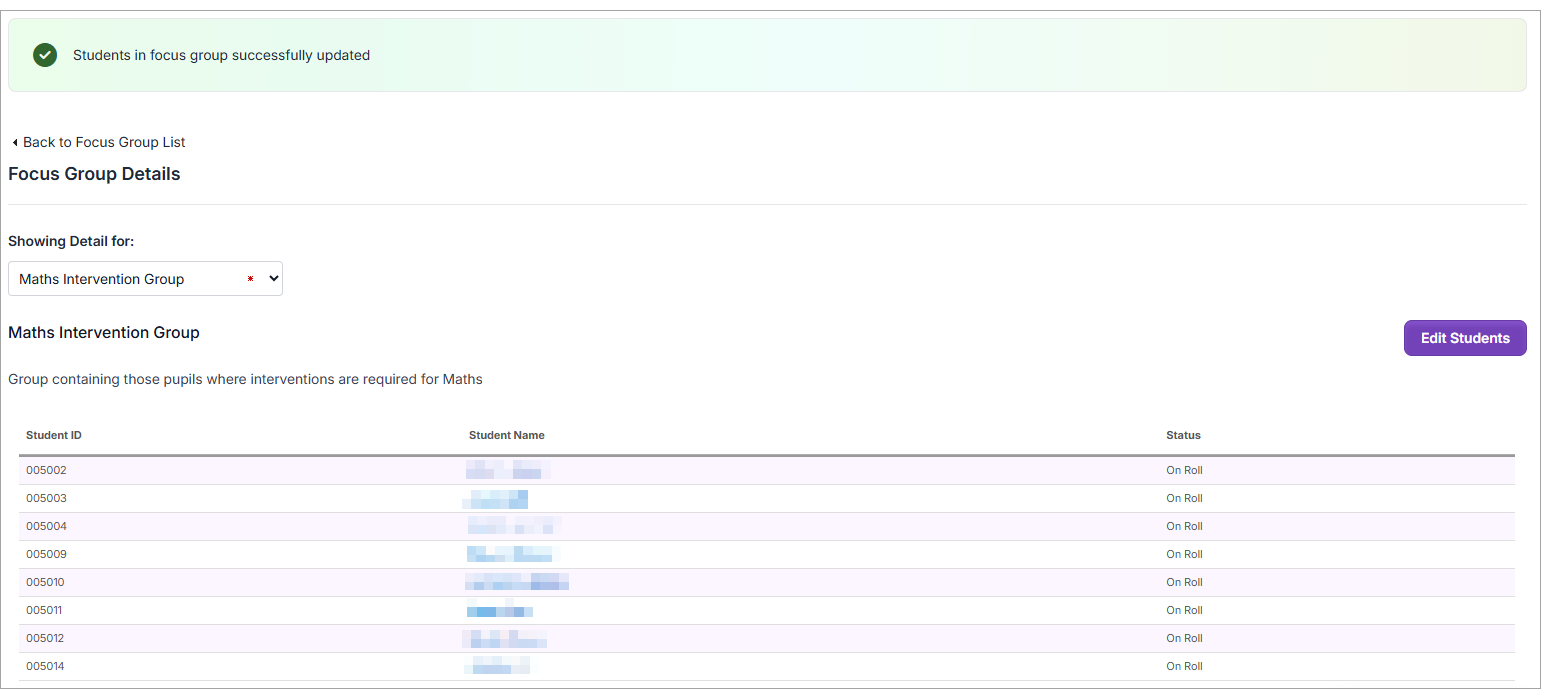Click the student name in row 005011

coord(499,610)
